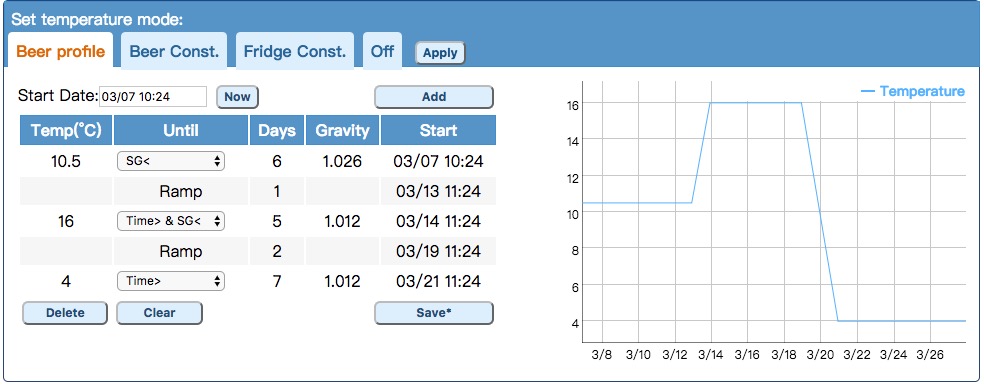Click the first Ramp row
984x389 pixels.
[258, 191]
